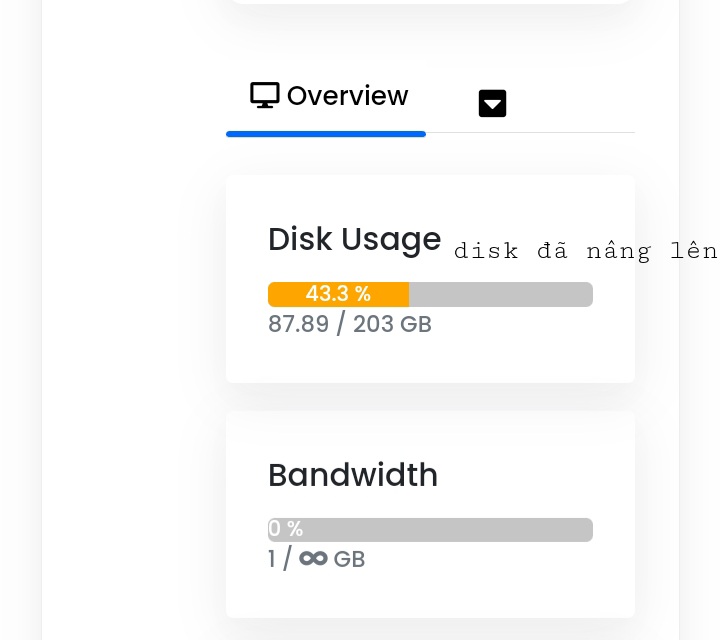Click the blue underline below Overview
The height and width of the screenshot is (640, 720).
[326, 133]
